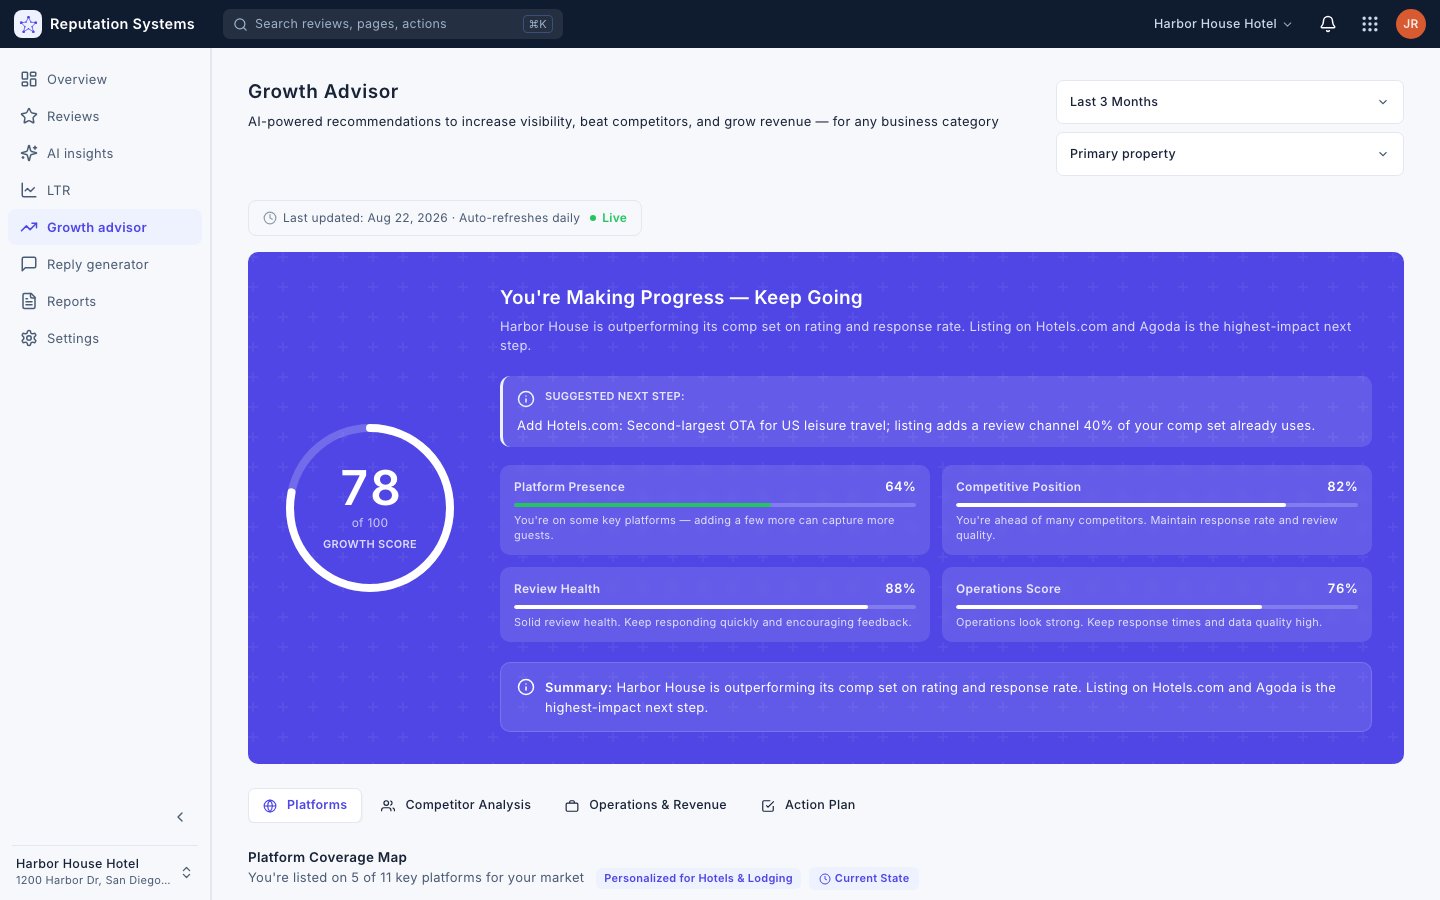Click the Reviews star icon in sidebar
Image resolution: width=1440 pixels, height=900 pixels.
[x=29, y=116]
